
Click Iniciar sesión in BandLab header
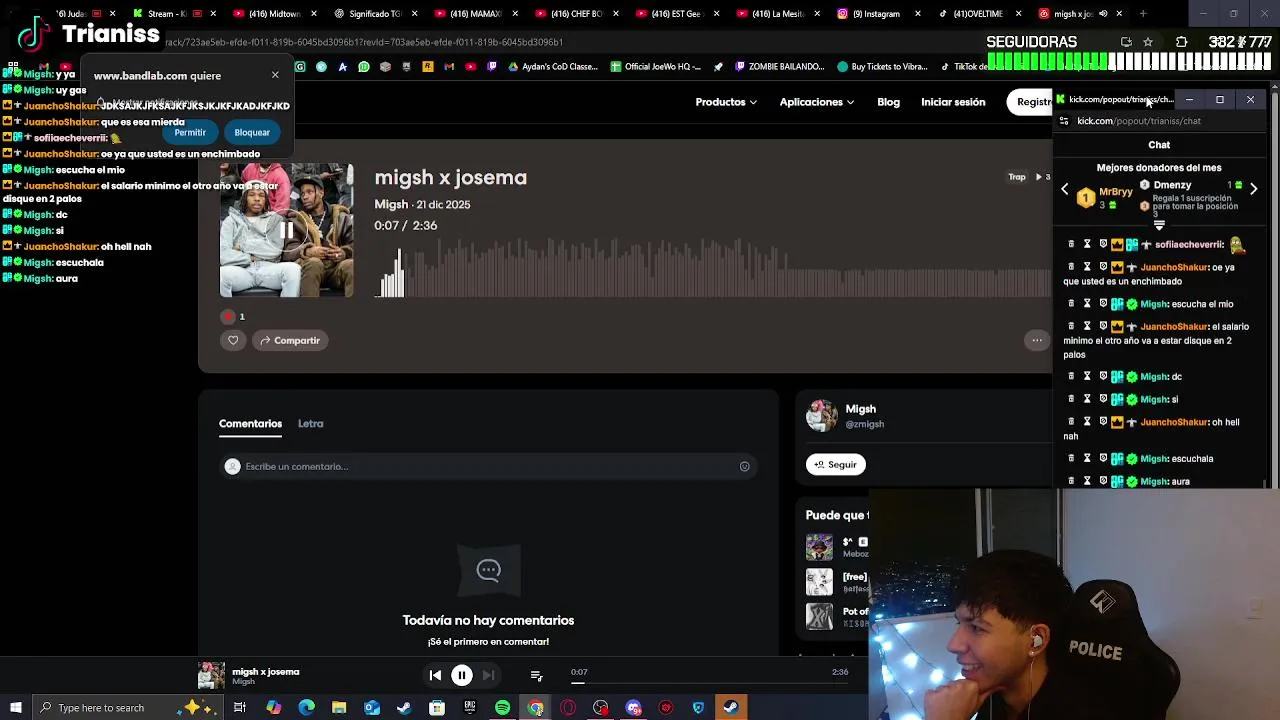click(x=953, y=102)
